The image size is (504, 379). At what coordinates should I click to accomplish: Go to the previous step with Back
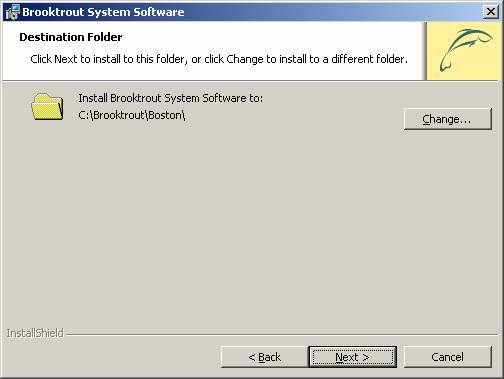pos(265,357)
